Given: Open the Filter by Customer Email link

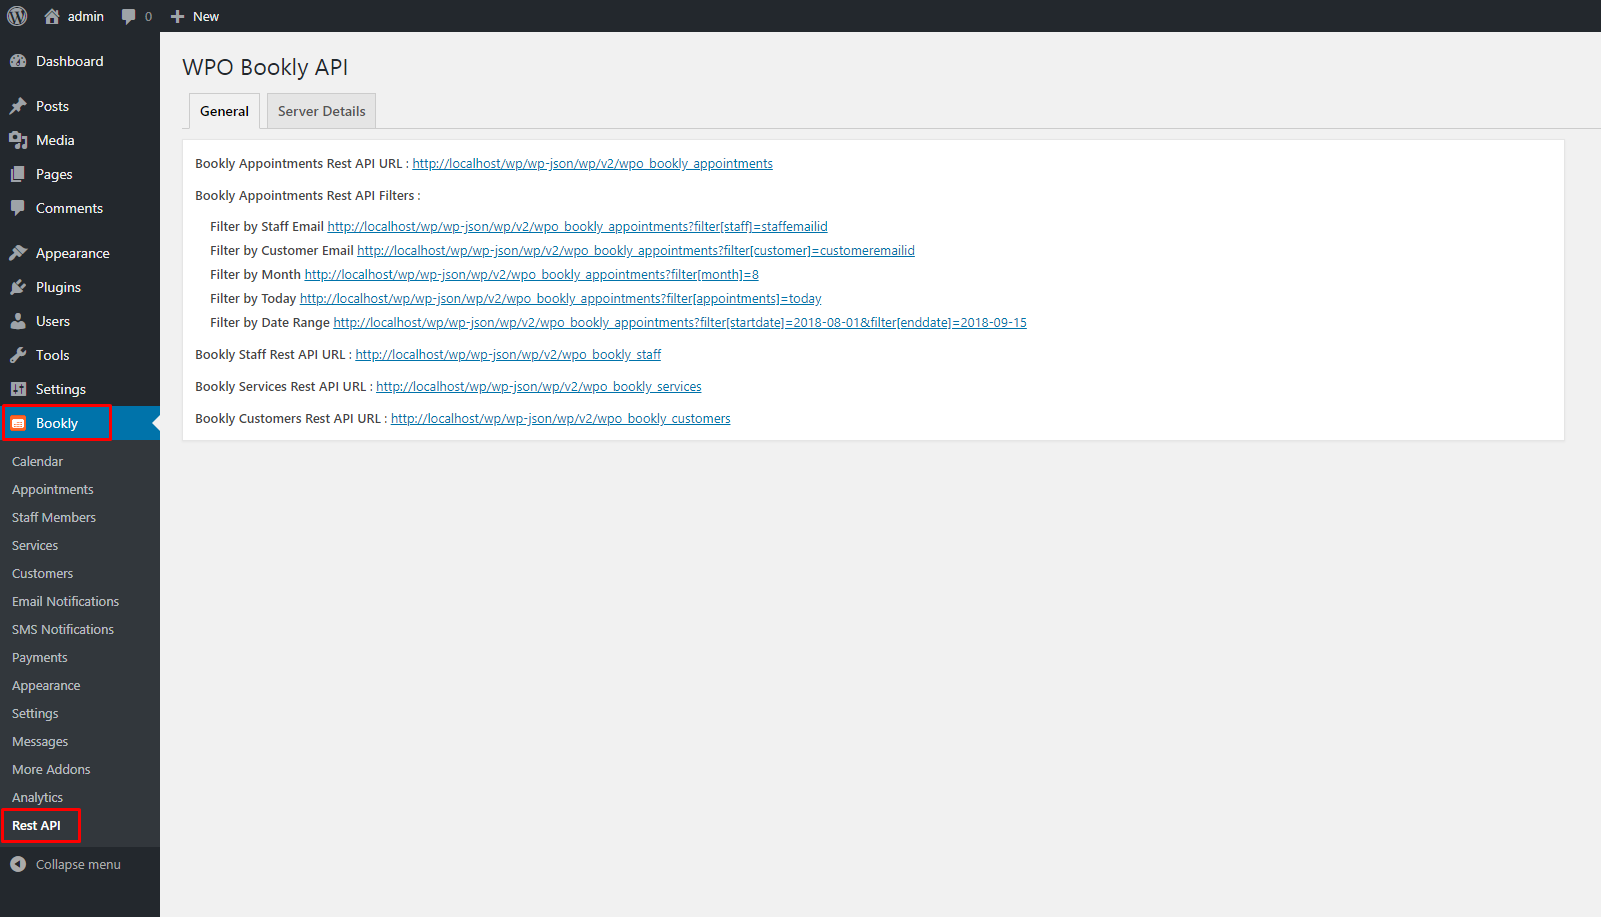Looking at the screenshot, I should point(636,250).
